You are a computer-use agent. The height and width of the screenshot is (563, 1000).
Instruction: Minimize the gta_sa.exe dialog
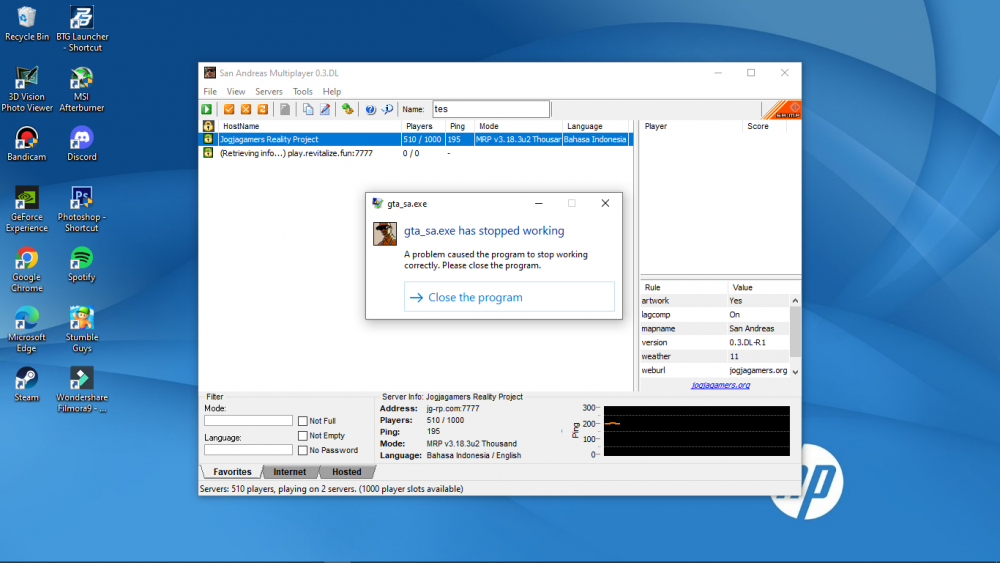point(539,203)
